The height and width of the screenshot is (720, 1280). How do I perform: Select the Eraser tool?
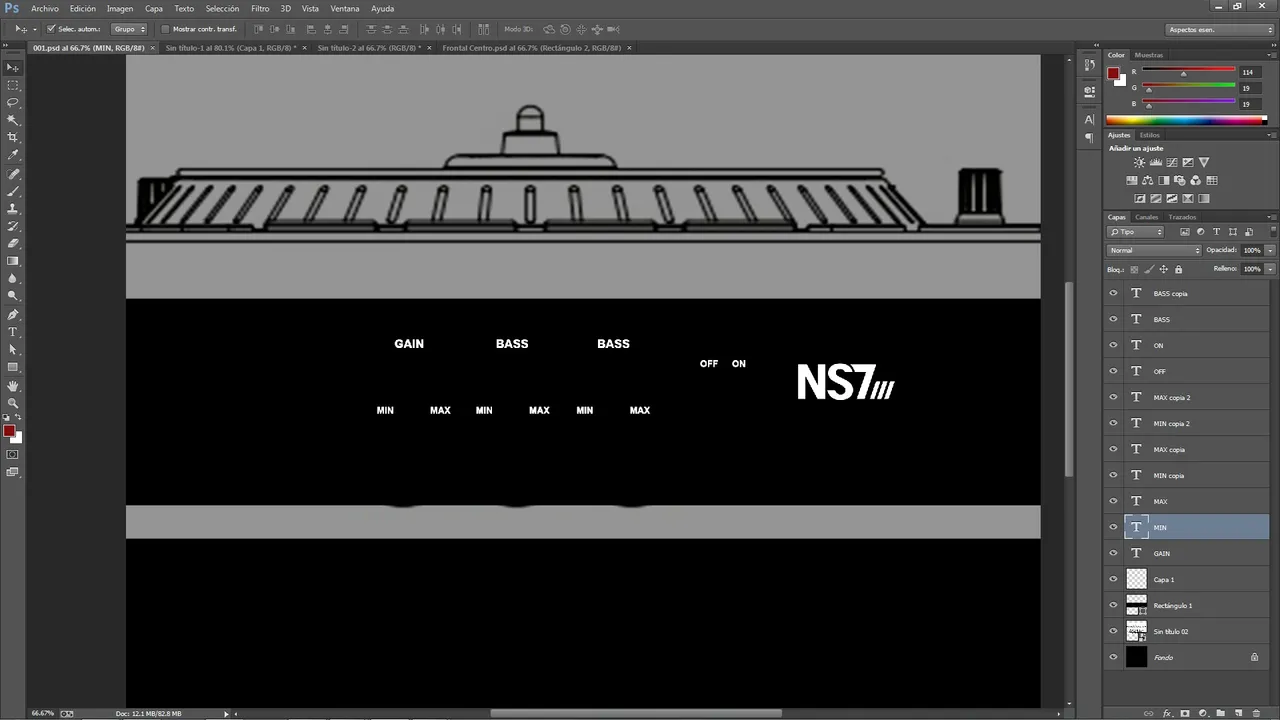click(13, 243)
